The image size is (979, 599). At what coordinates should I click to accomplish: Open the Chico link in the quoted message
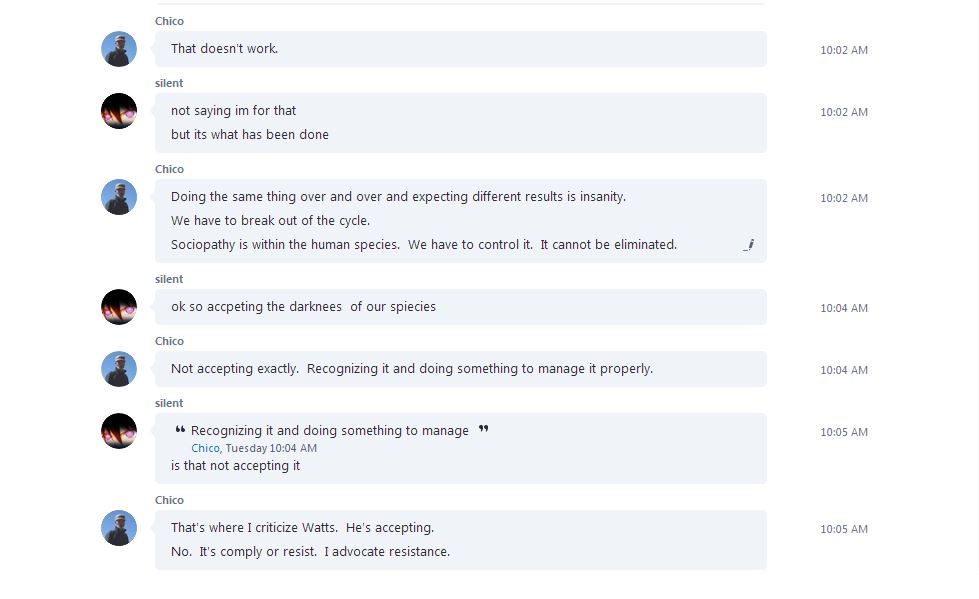pos(205,448)
